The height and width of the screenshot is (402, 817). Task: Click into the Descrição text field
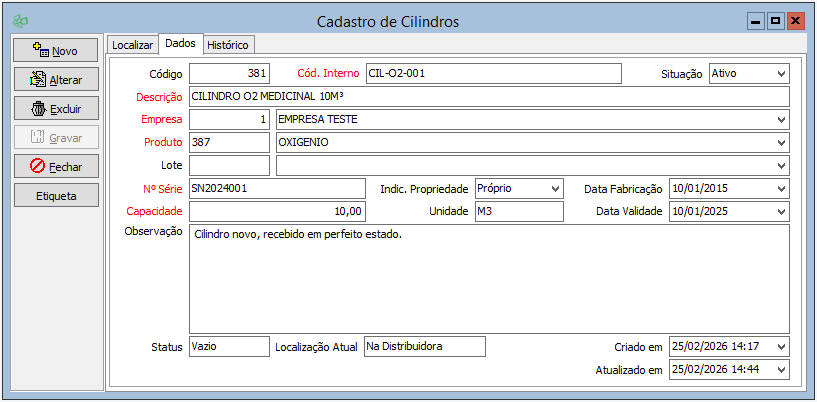[488, 96]
